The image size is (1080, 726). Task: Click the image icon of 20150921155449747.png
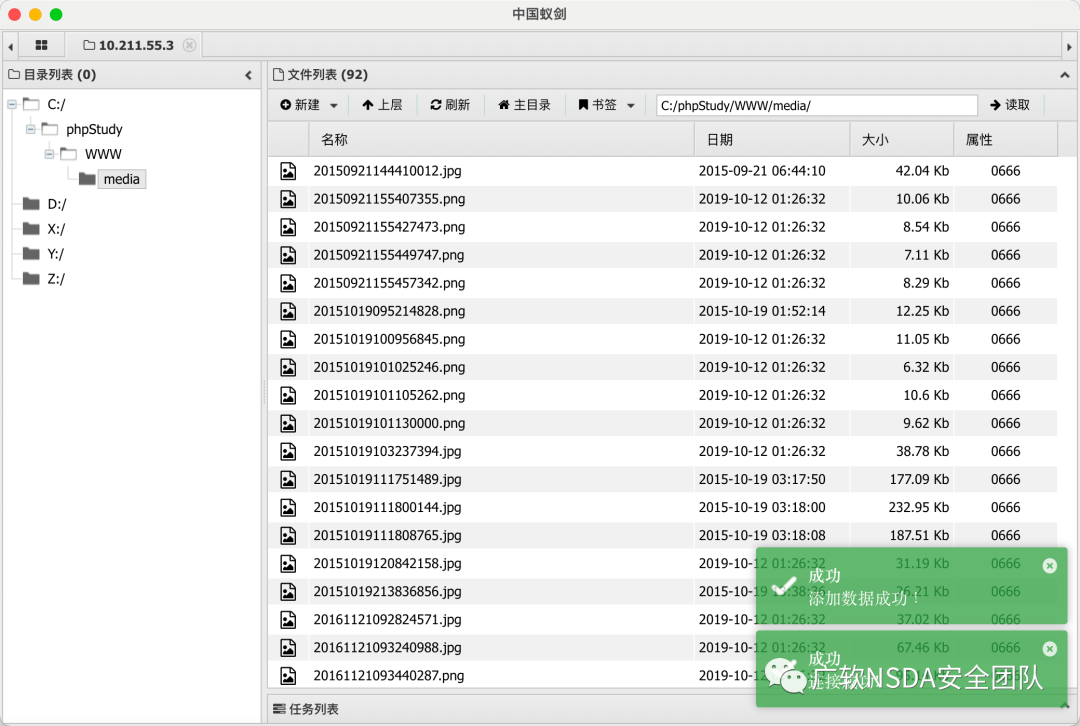pos(288,255)
